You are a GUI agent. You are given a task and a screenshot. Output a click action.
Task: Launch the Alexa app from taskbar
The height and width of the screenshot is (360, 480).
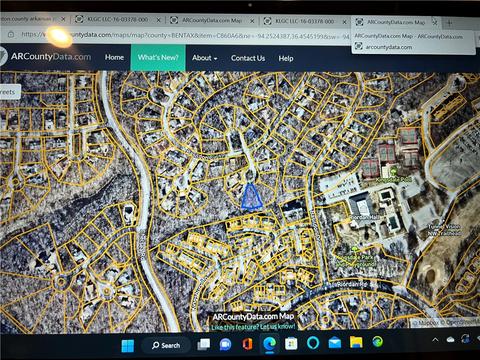pyautogui.click(x=313, y=343)
